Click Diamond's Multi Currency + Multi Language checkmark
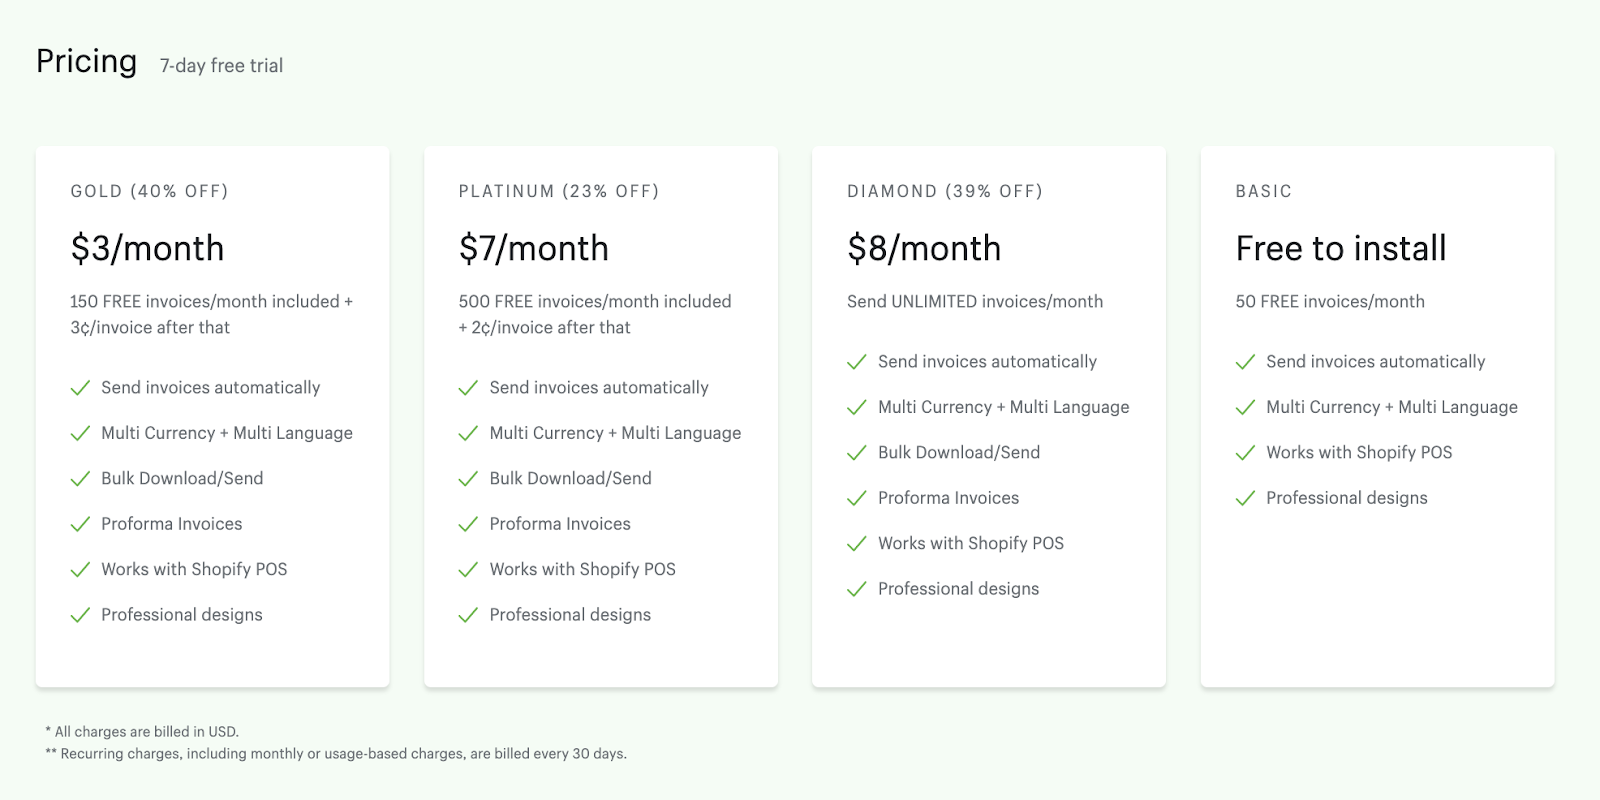This screenshot has width=1600, height=800. click(x=857, y=408)
